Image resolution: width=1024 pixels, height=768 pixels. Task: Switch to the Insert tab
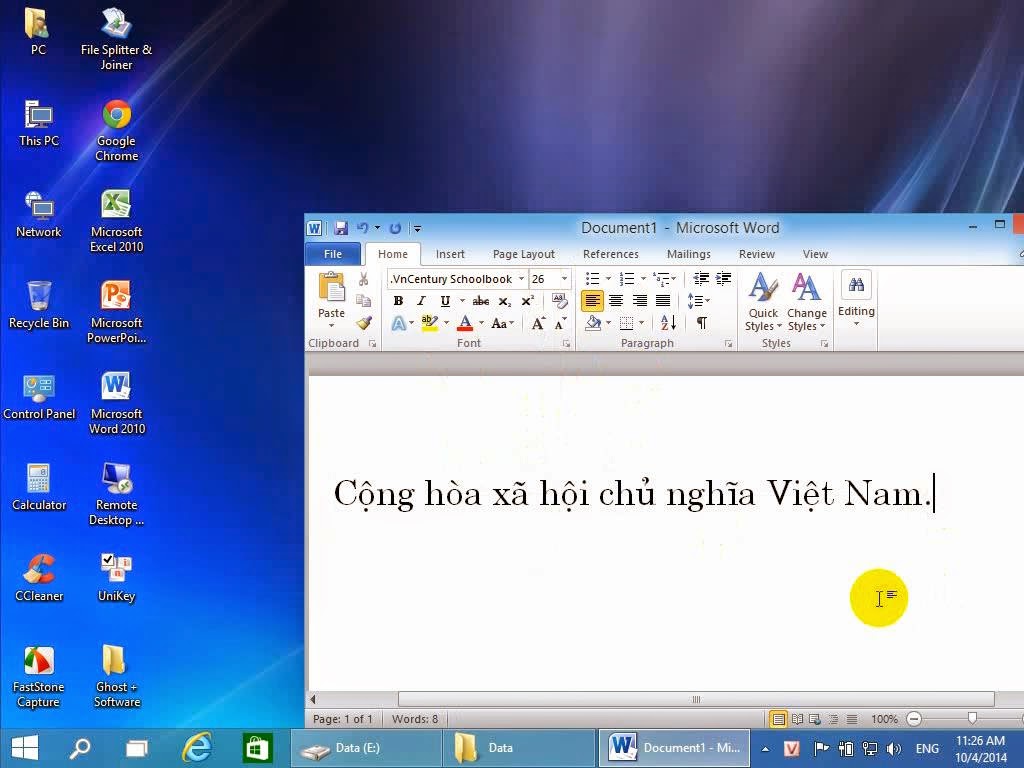(x=450, y=254)
